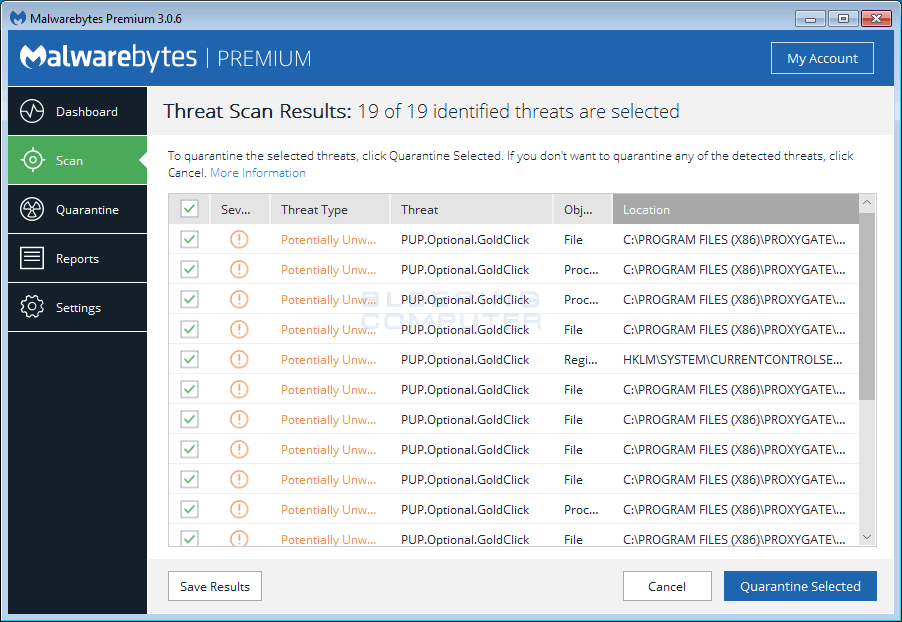This screenshot has height=622, width=902.
Task: Sort by the Sev... column header
Action: click(239, 209)
